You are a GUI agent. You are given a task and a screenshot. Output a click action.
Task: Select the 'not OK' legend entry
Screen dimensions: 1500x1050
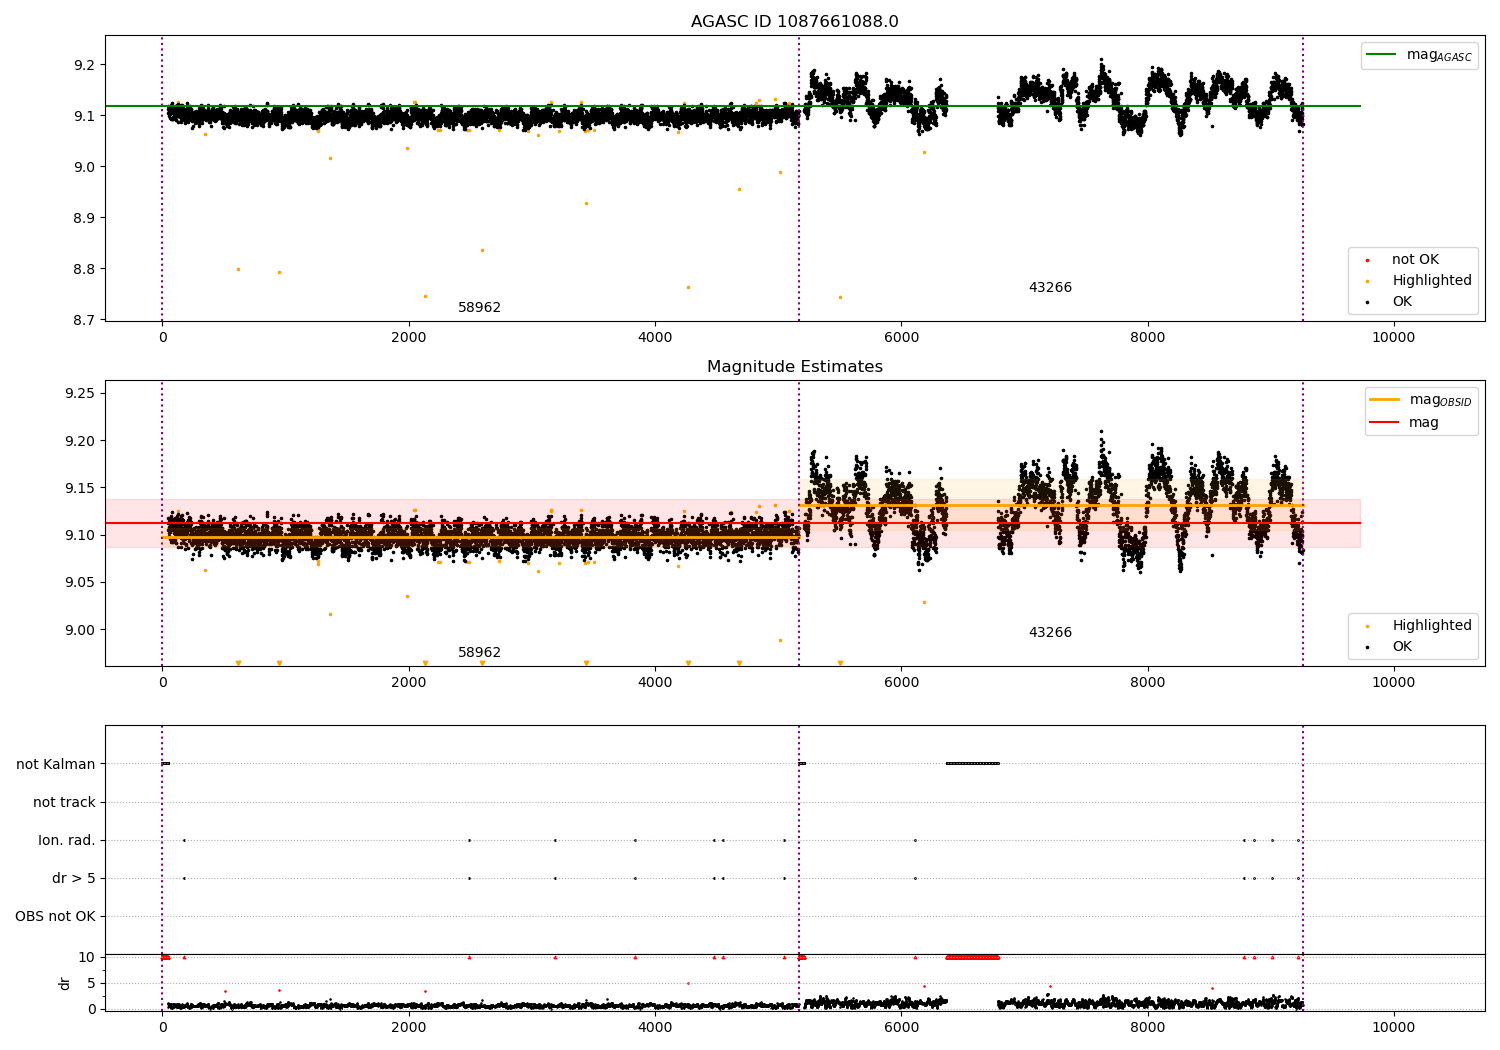pyautogui.click(x=1415, y=260)
